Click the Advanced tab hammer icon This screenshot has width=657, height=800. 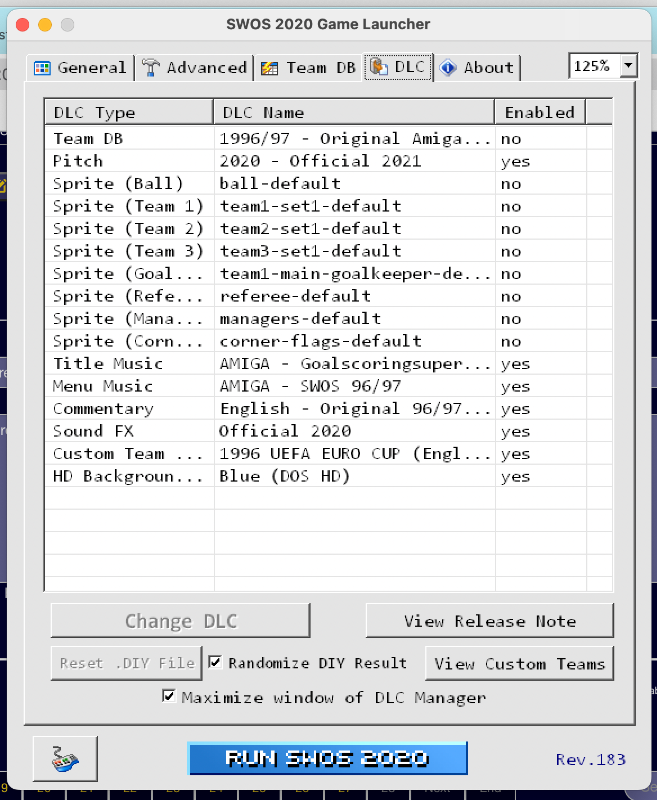[151, 68]
